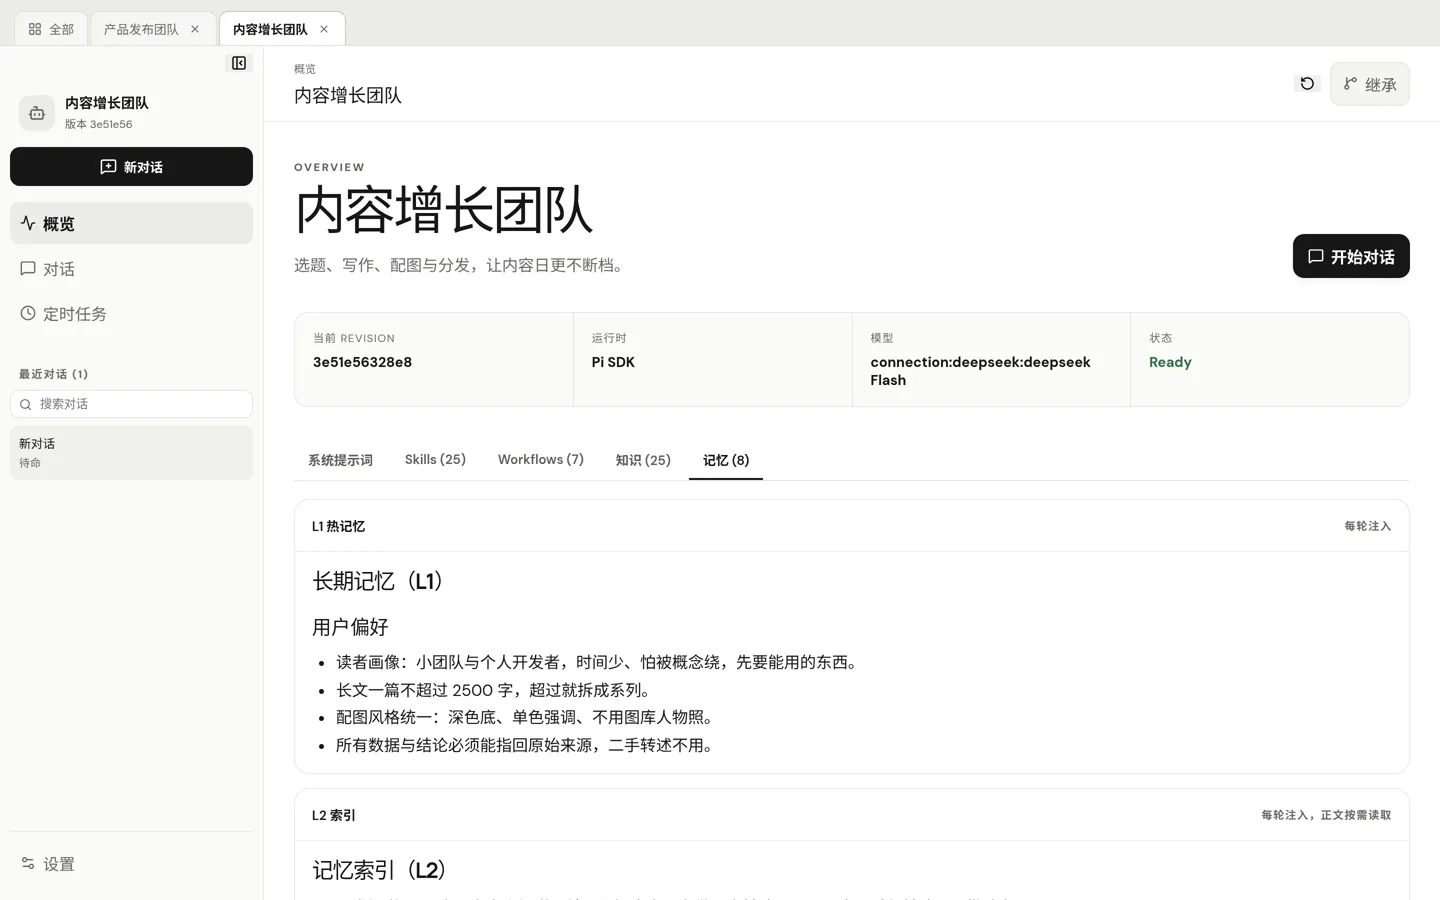Open 对话 in the sidebar

pos(131,268)
